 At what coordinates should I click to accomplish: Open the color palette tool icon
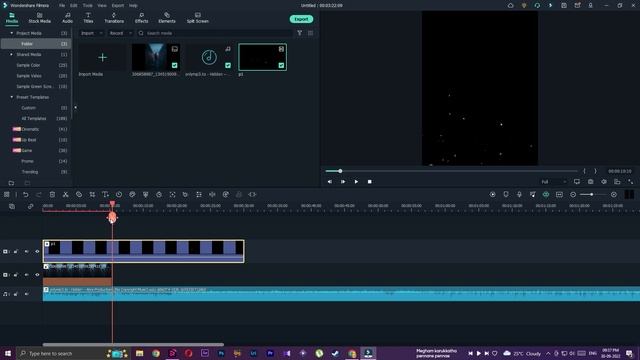[x=132, y=195]
